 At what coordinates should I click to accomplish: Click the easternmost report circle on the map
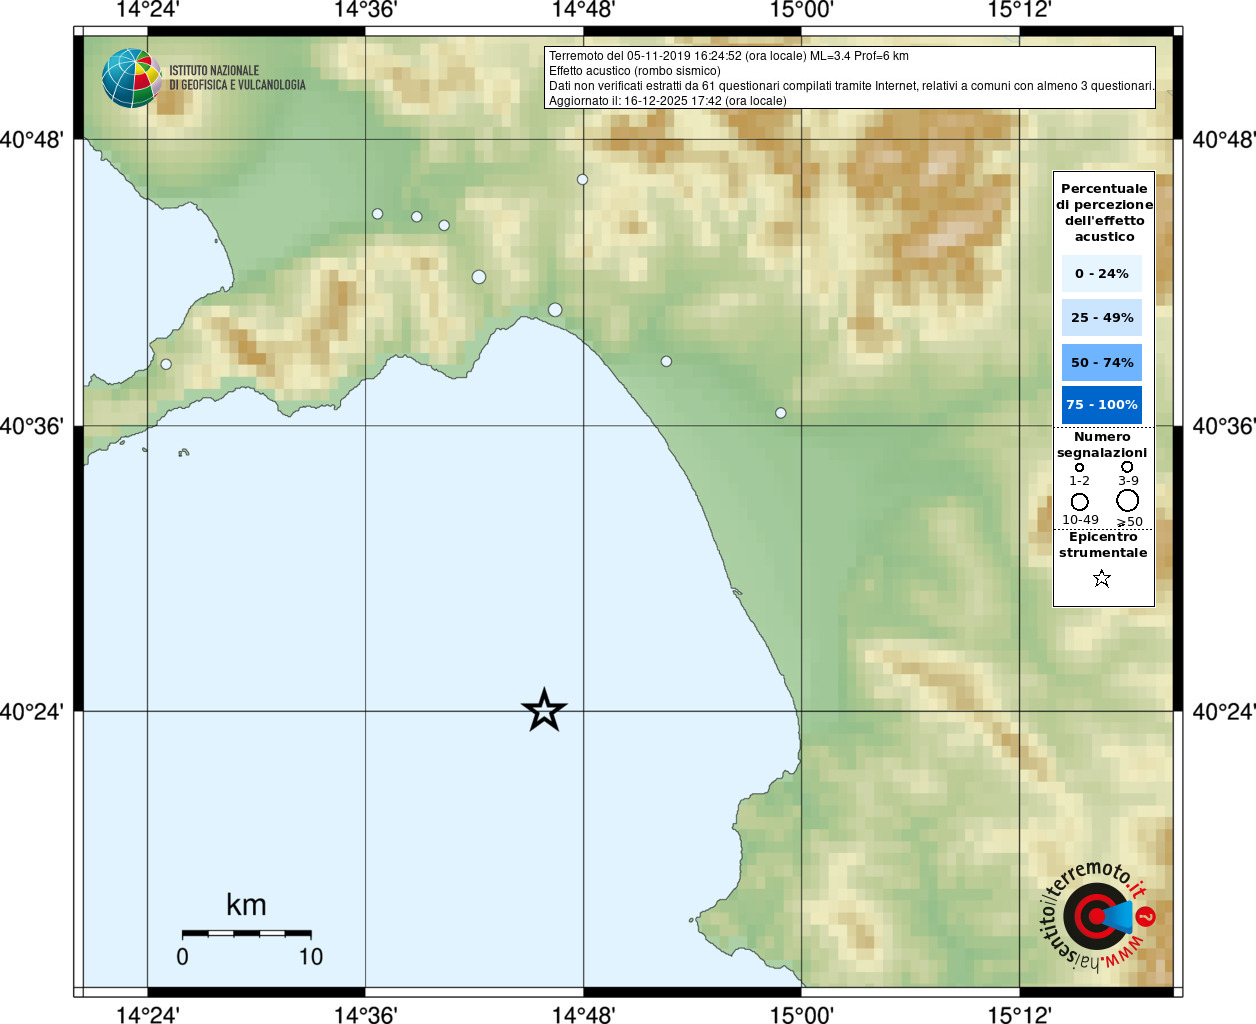point(780,413)
